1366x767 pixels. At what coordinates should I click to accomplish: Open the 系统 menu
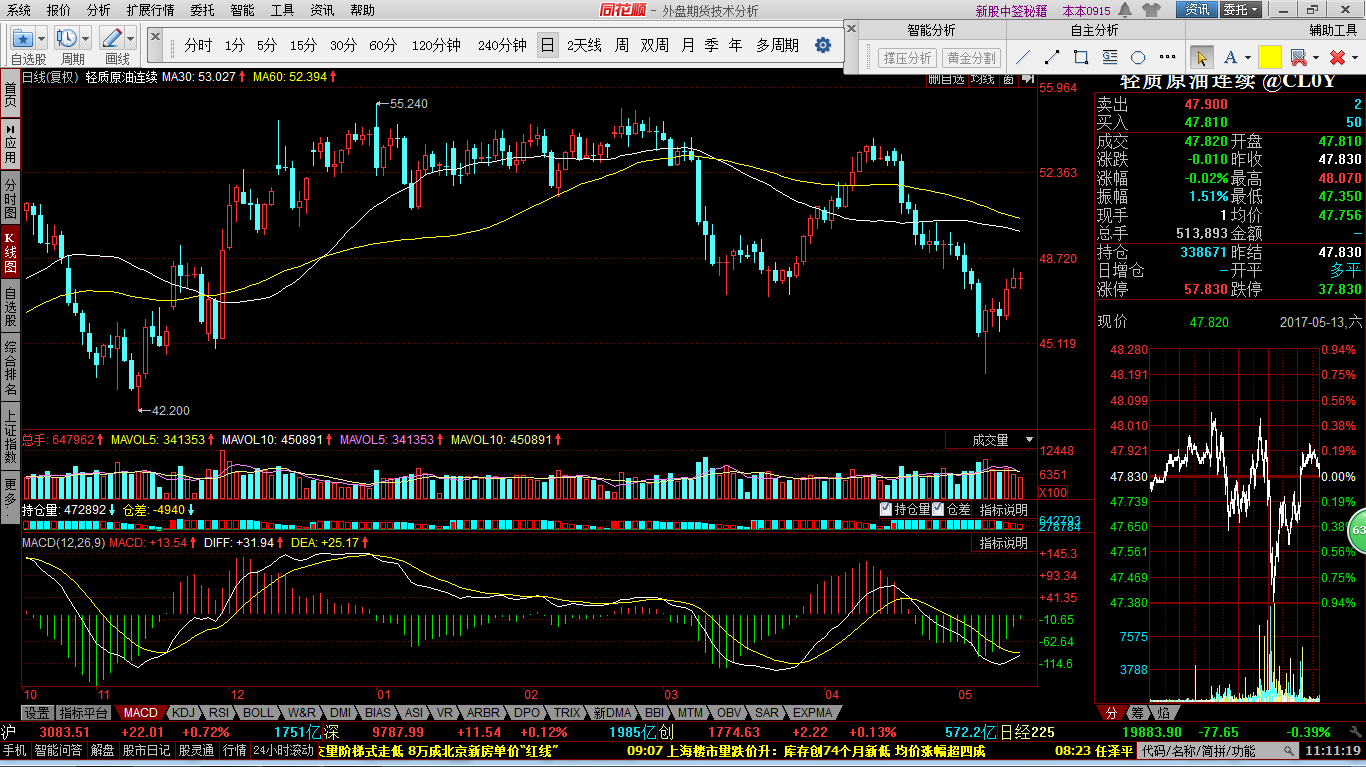[x=19, y=10]
